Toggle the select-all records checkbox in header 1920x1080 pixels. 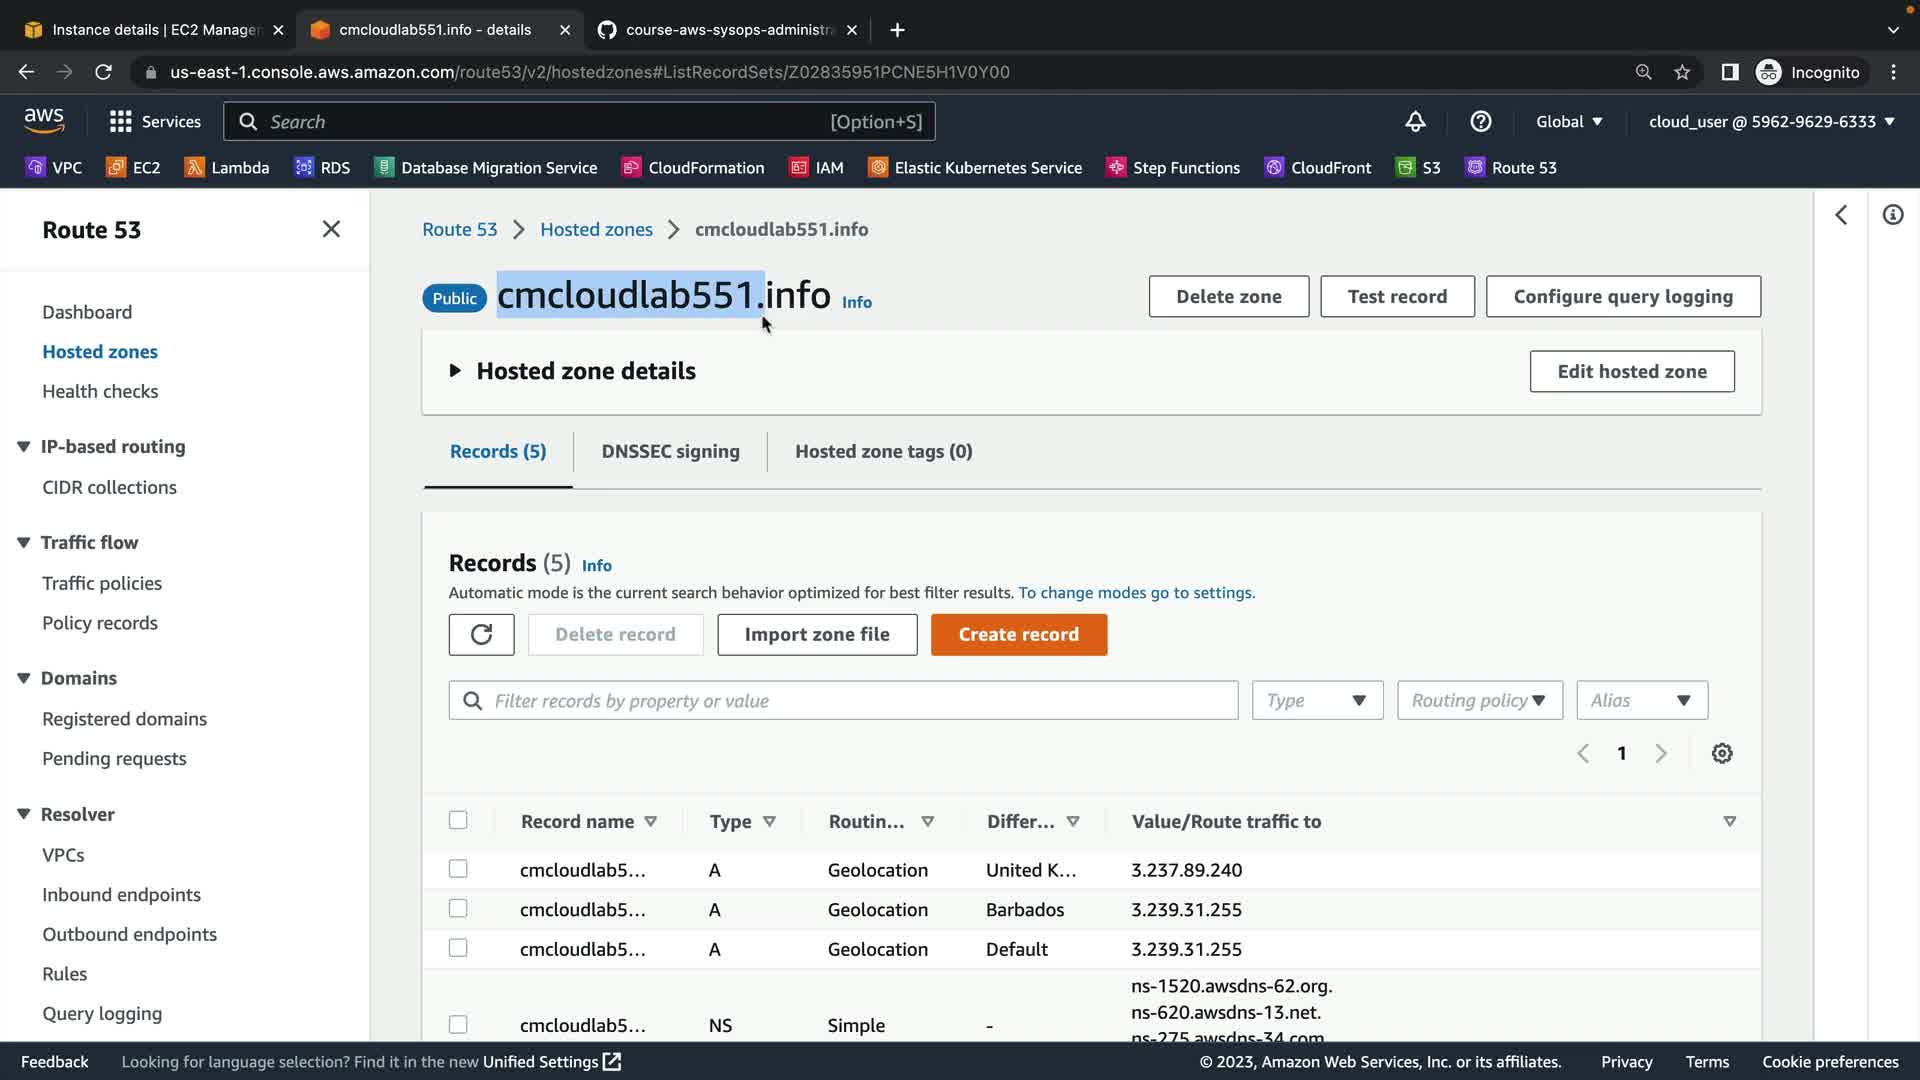pos(458,821)
